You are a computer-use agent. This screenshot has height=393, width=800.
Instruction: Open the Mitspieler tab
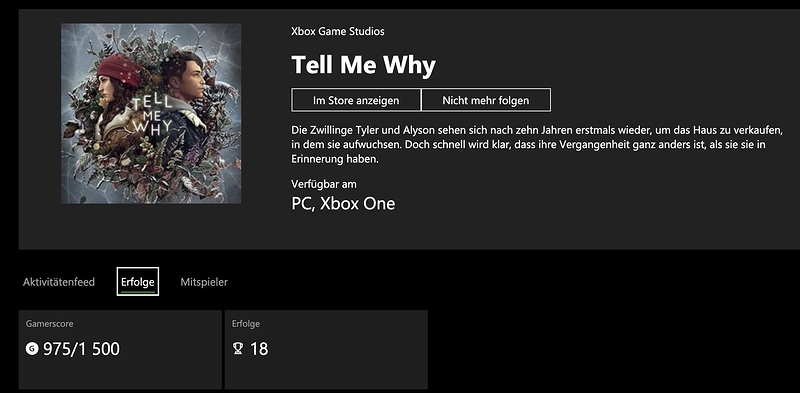(204, 282)
